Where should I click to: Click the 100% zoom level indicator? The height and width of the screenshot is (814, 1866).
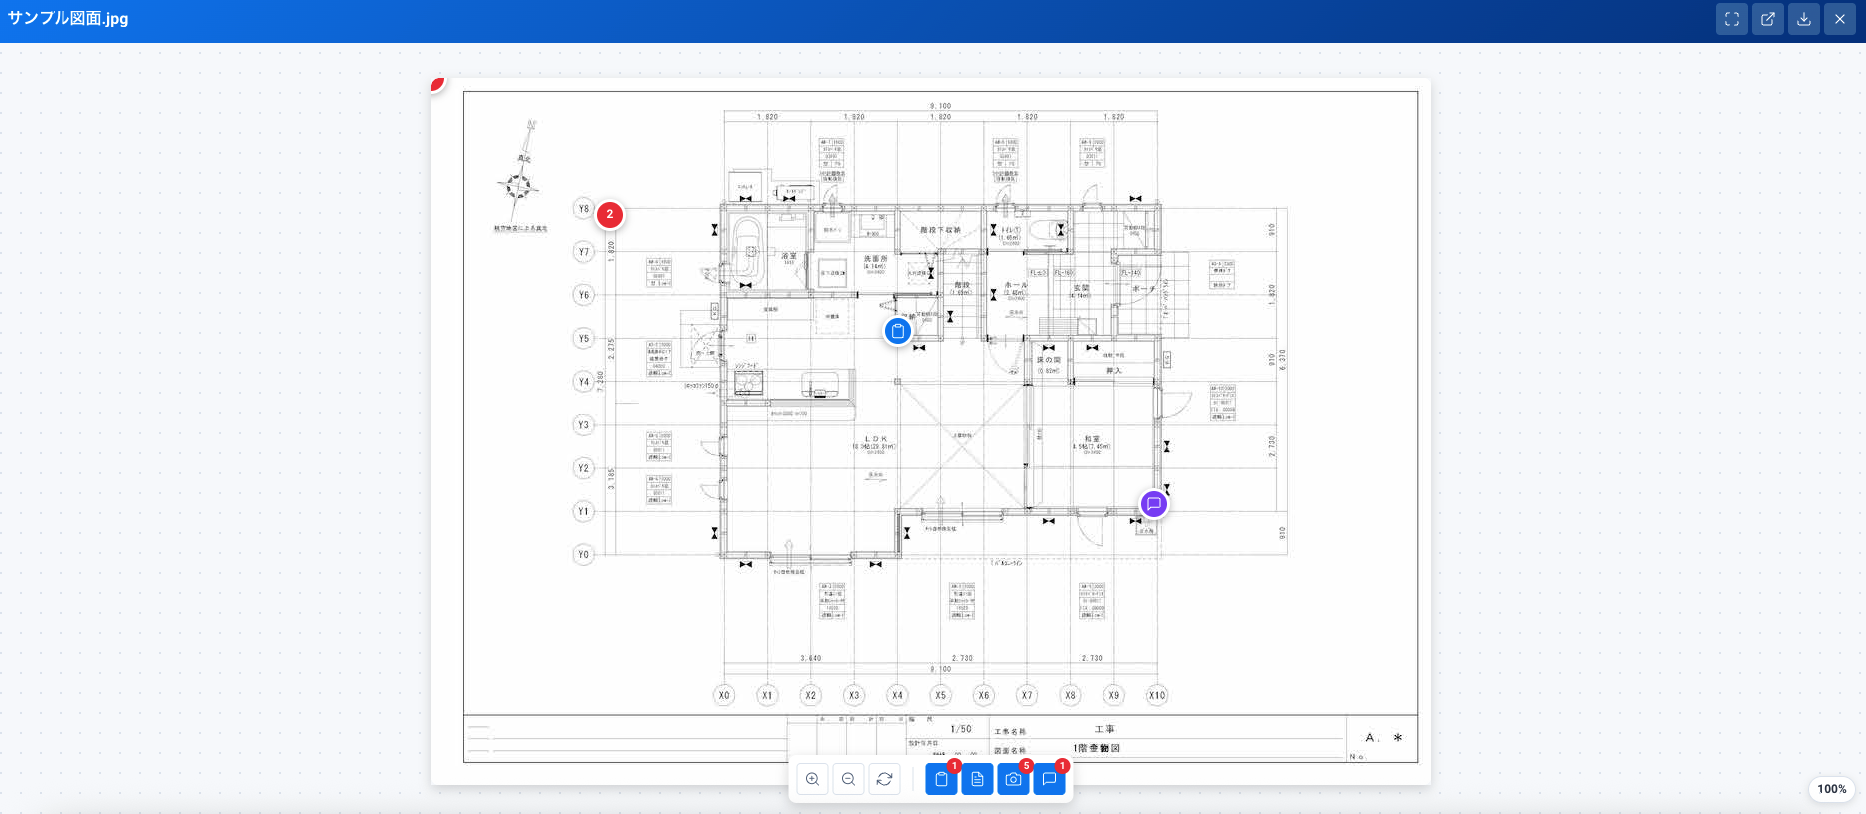[1831, 789]
